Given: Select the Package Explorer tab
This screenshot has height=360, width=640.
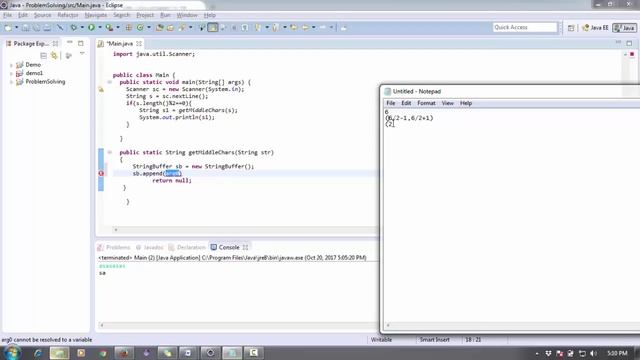Looking at the screenshot, I should (31, 43).
